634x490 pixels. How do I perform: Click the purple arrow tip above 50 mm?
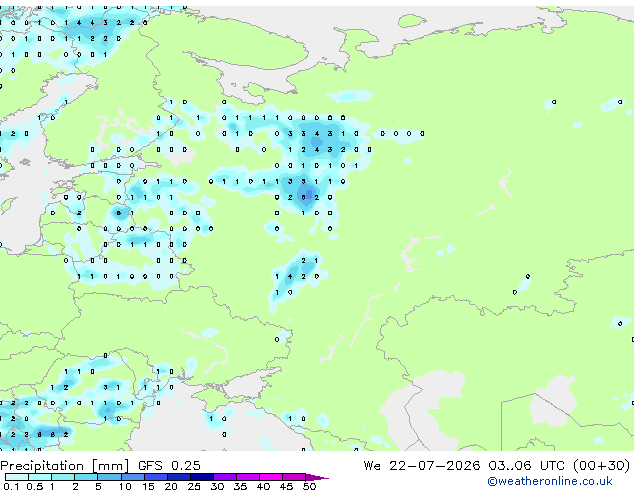(x=317, y=477)
